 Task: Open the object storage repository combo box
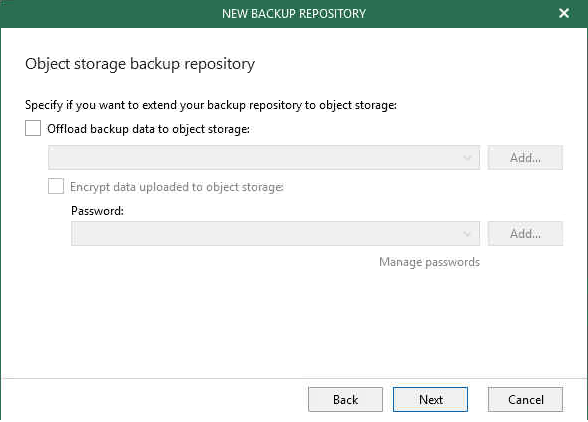click(264, 157)
